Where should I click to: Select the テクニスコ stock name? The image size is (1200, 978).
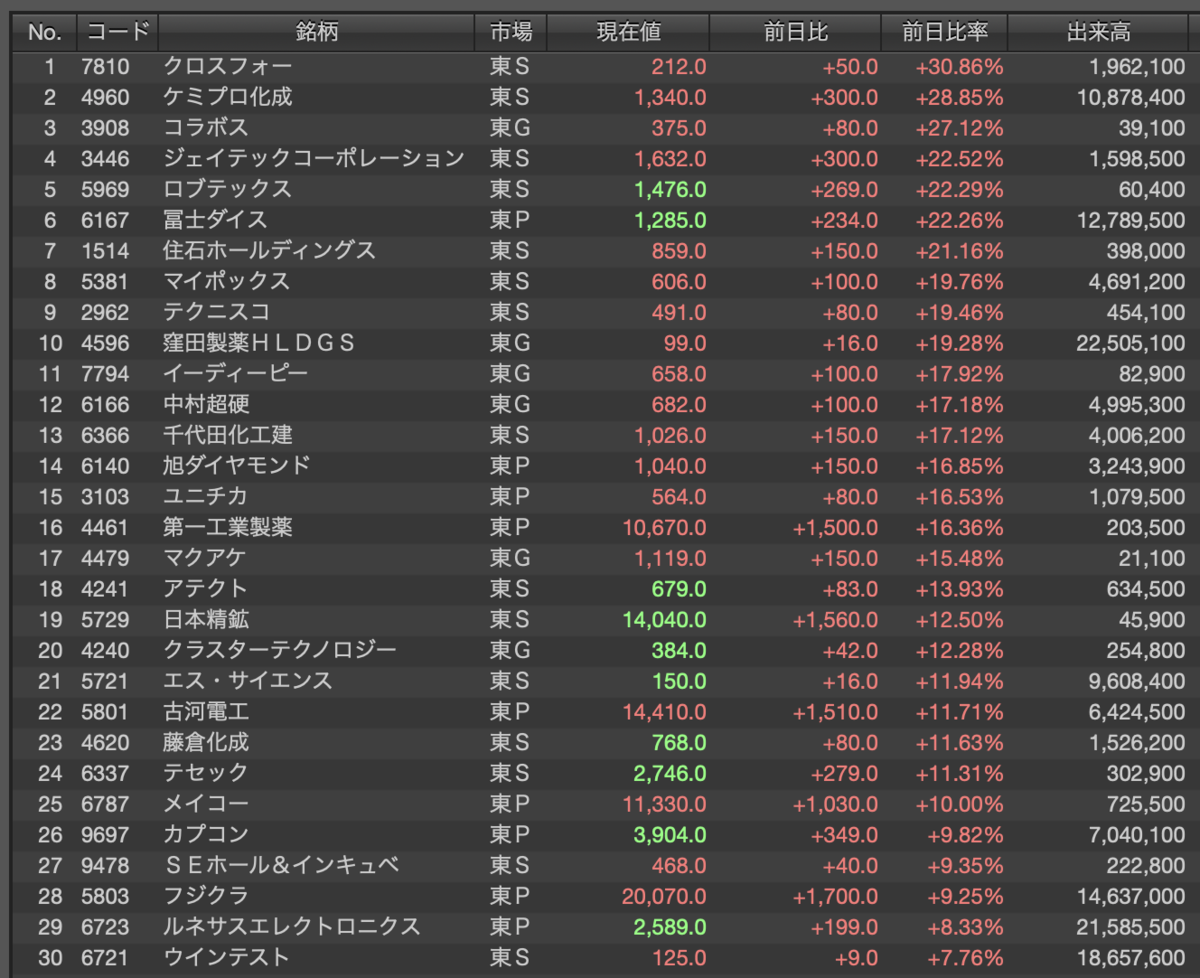(x=216, y=312)
